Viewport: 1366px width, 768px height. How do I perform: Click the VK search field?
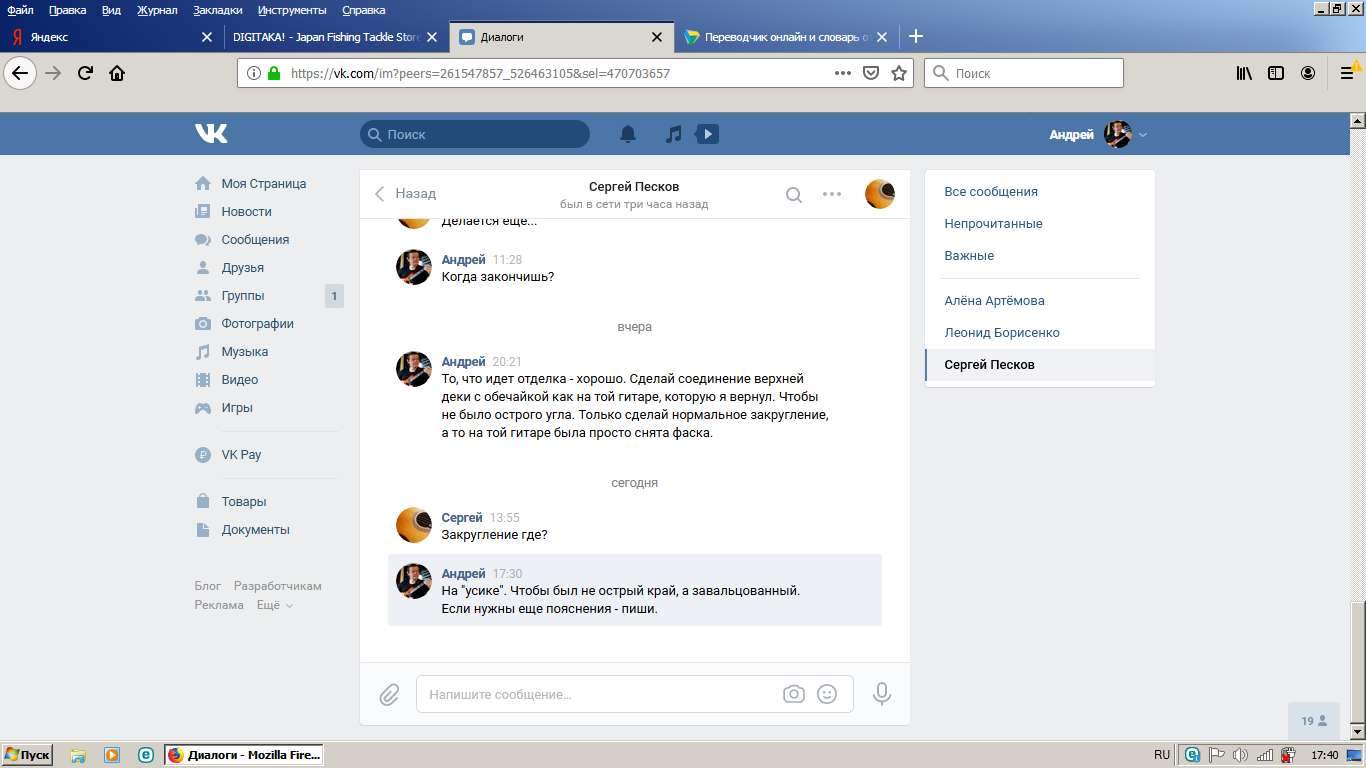[475, 134]
